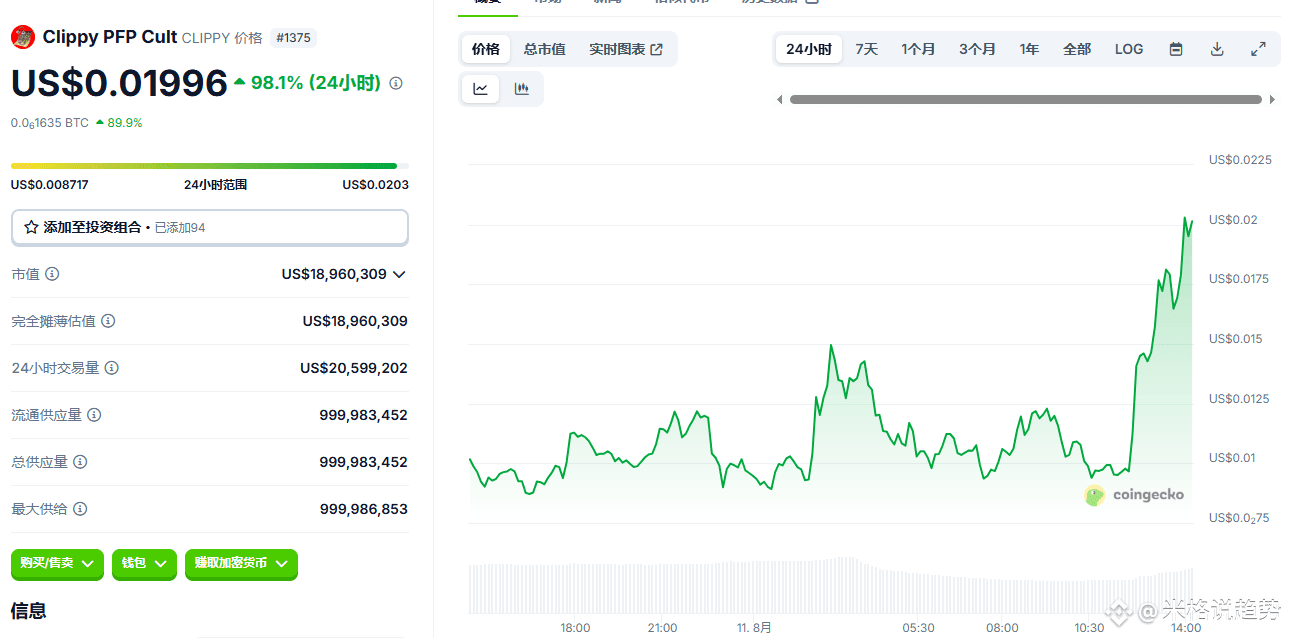This screenshot has width=1290, height=638.
Task: Click max supply value 999,986,853
Action: click(364, 509)
